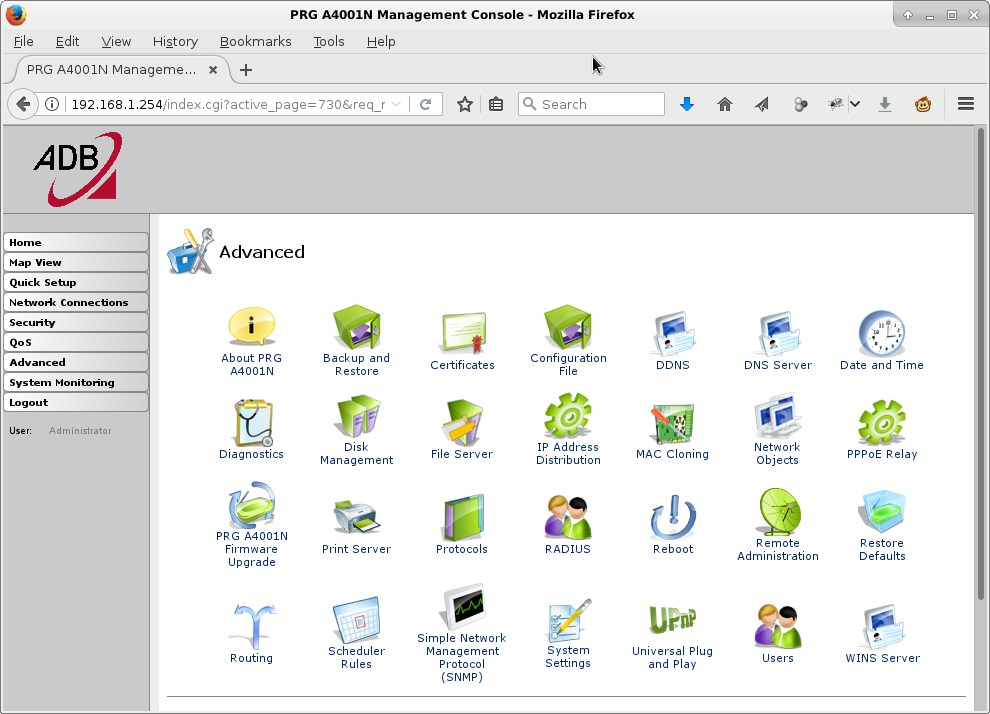Reload the current page
990x714 pixels.
(x=426, y=104)
